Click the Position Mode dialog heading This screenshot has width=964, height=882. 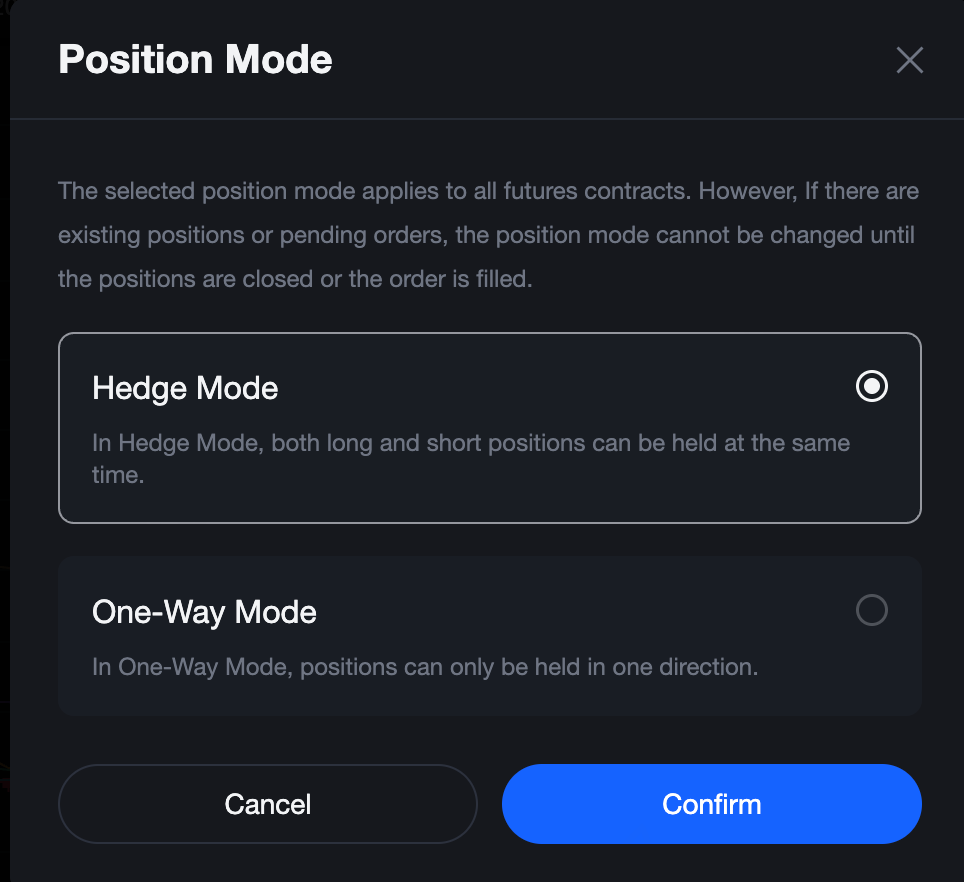click(195, 60)
